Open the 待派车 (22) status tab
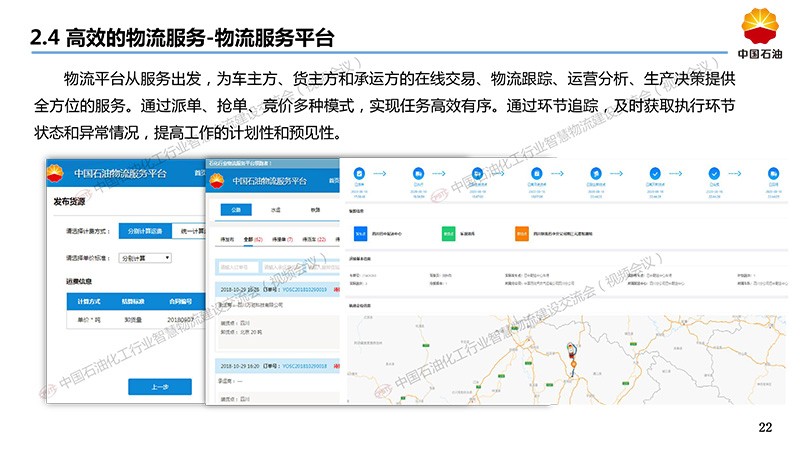The height and width of the screenshot is (450, 800). pyautogui.click(x=314, y=239)
